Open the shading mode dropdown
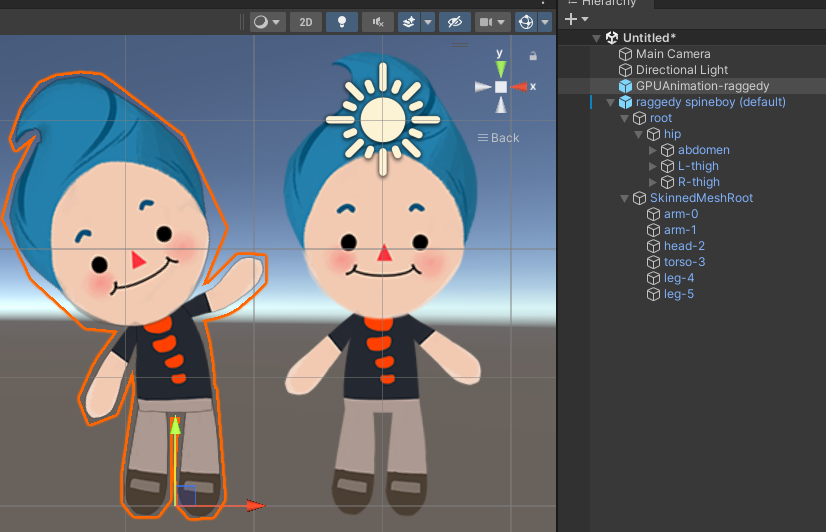Viewport: 826px width, 532px height. tap(266, 22)
